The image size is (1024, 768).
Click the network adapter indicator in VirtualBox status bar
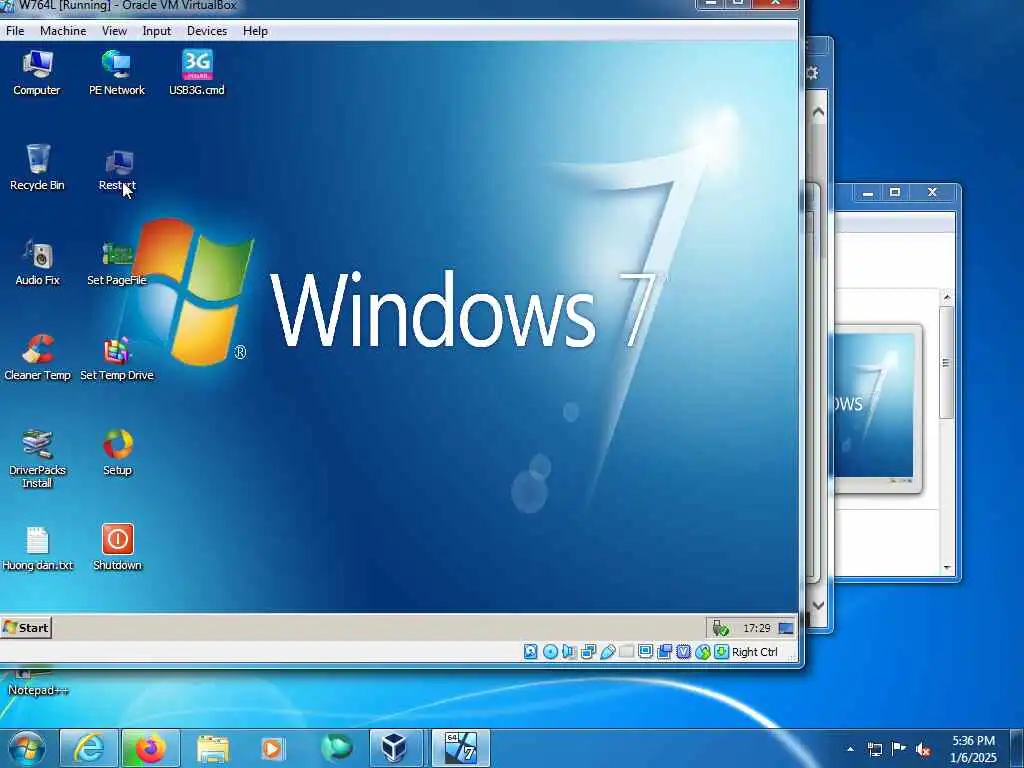[x=588, y=652]
